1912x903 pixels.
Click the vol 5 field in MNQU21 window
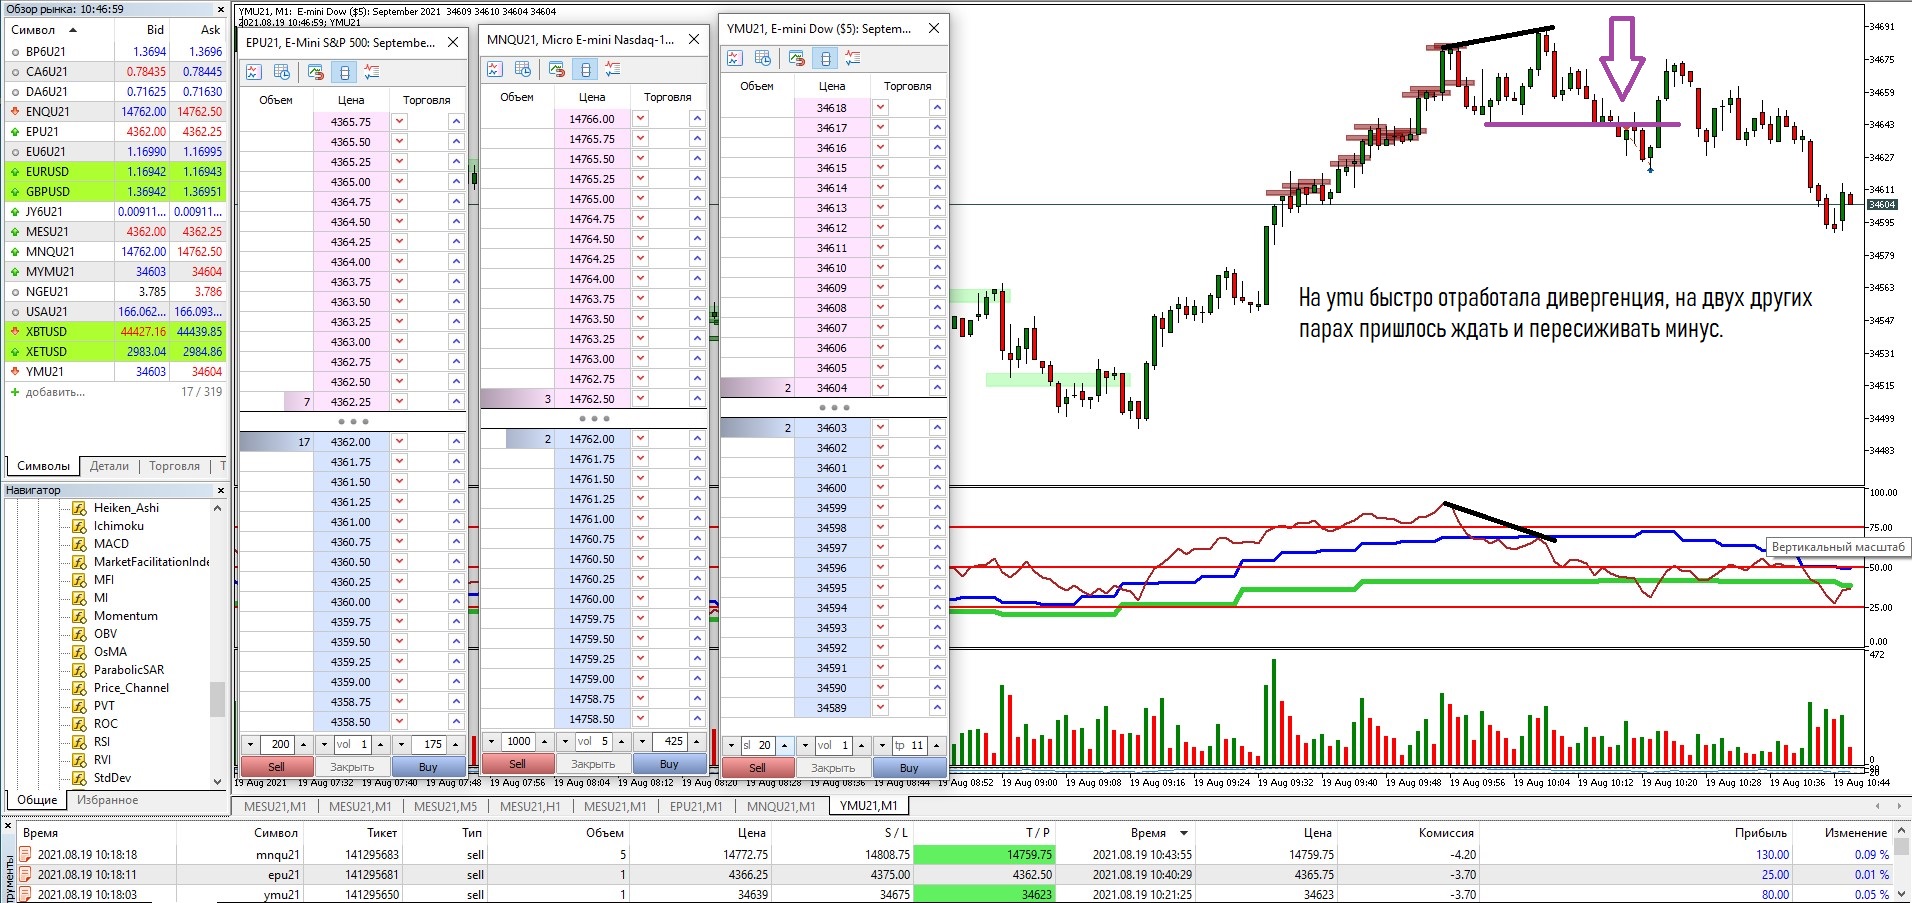[x=594, y=741]
